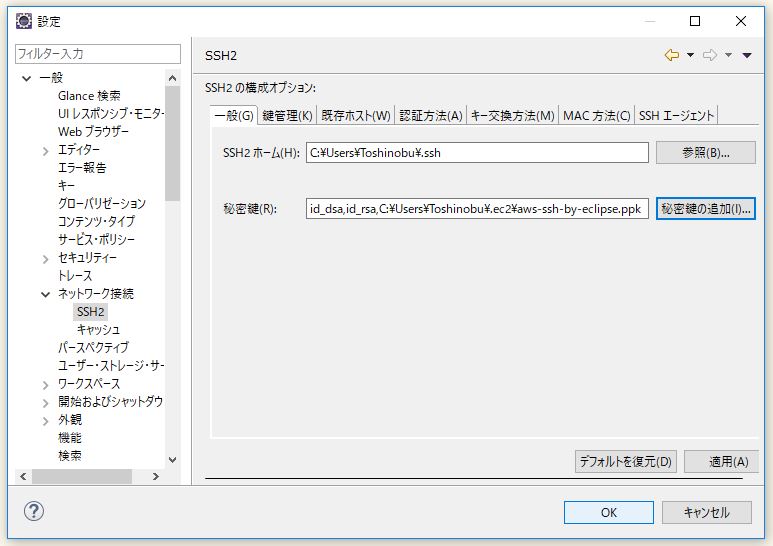The width and height of the screenshot is (773, 546).
Task: Collapse the 一般 tree node
Action: click(x=27, y=78)
